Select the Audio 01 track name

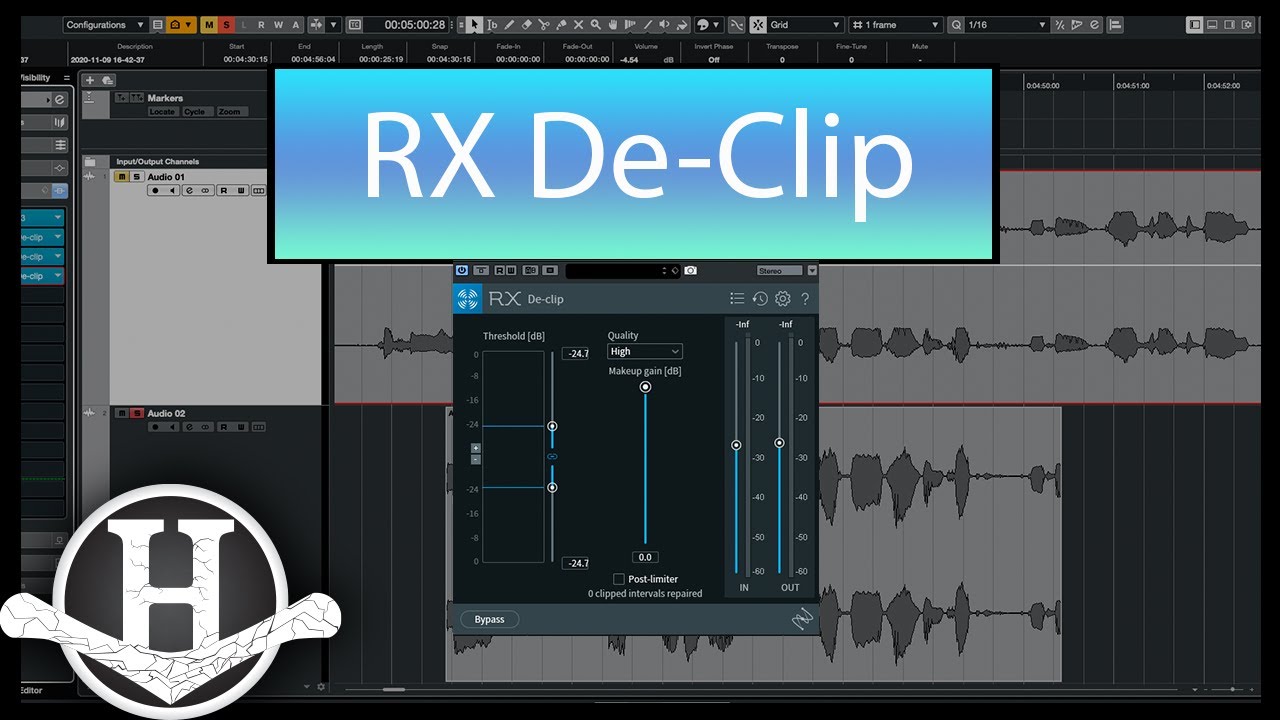point(166,177)
